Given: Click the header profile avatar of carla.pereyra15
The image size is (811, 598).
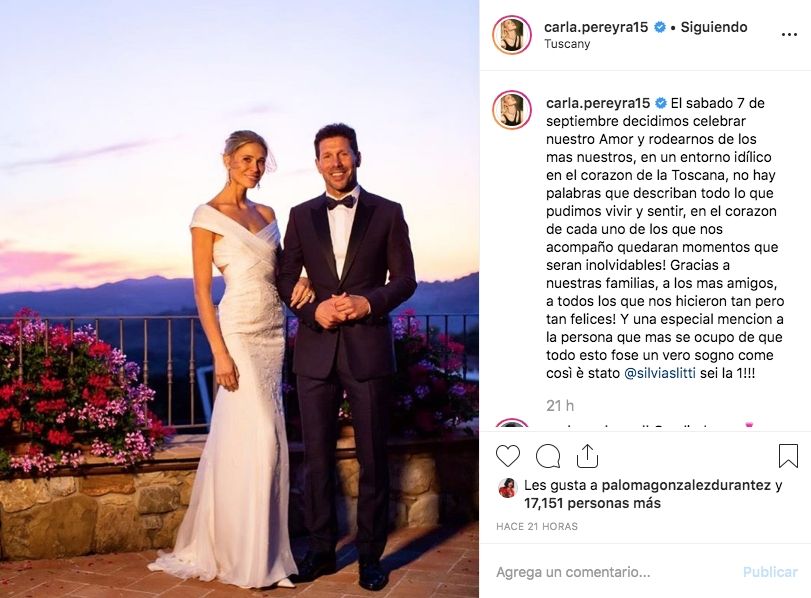Looking at the screenshot, I should pyautogui.click(x=512, y=35).
